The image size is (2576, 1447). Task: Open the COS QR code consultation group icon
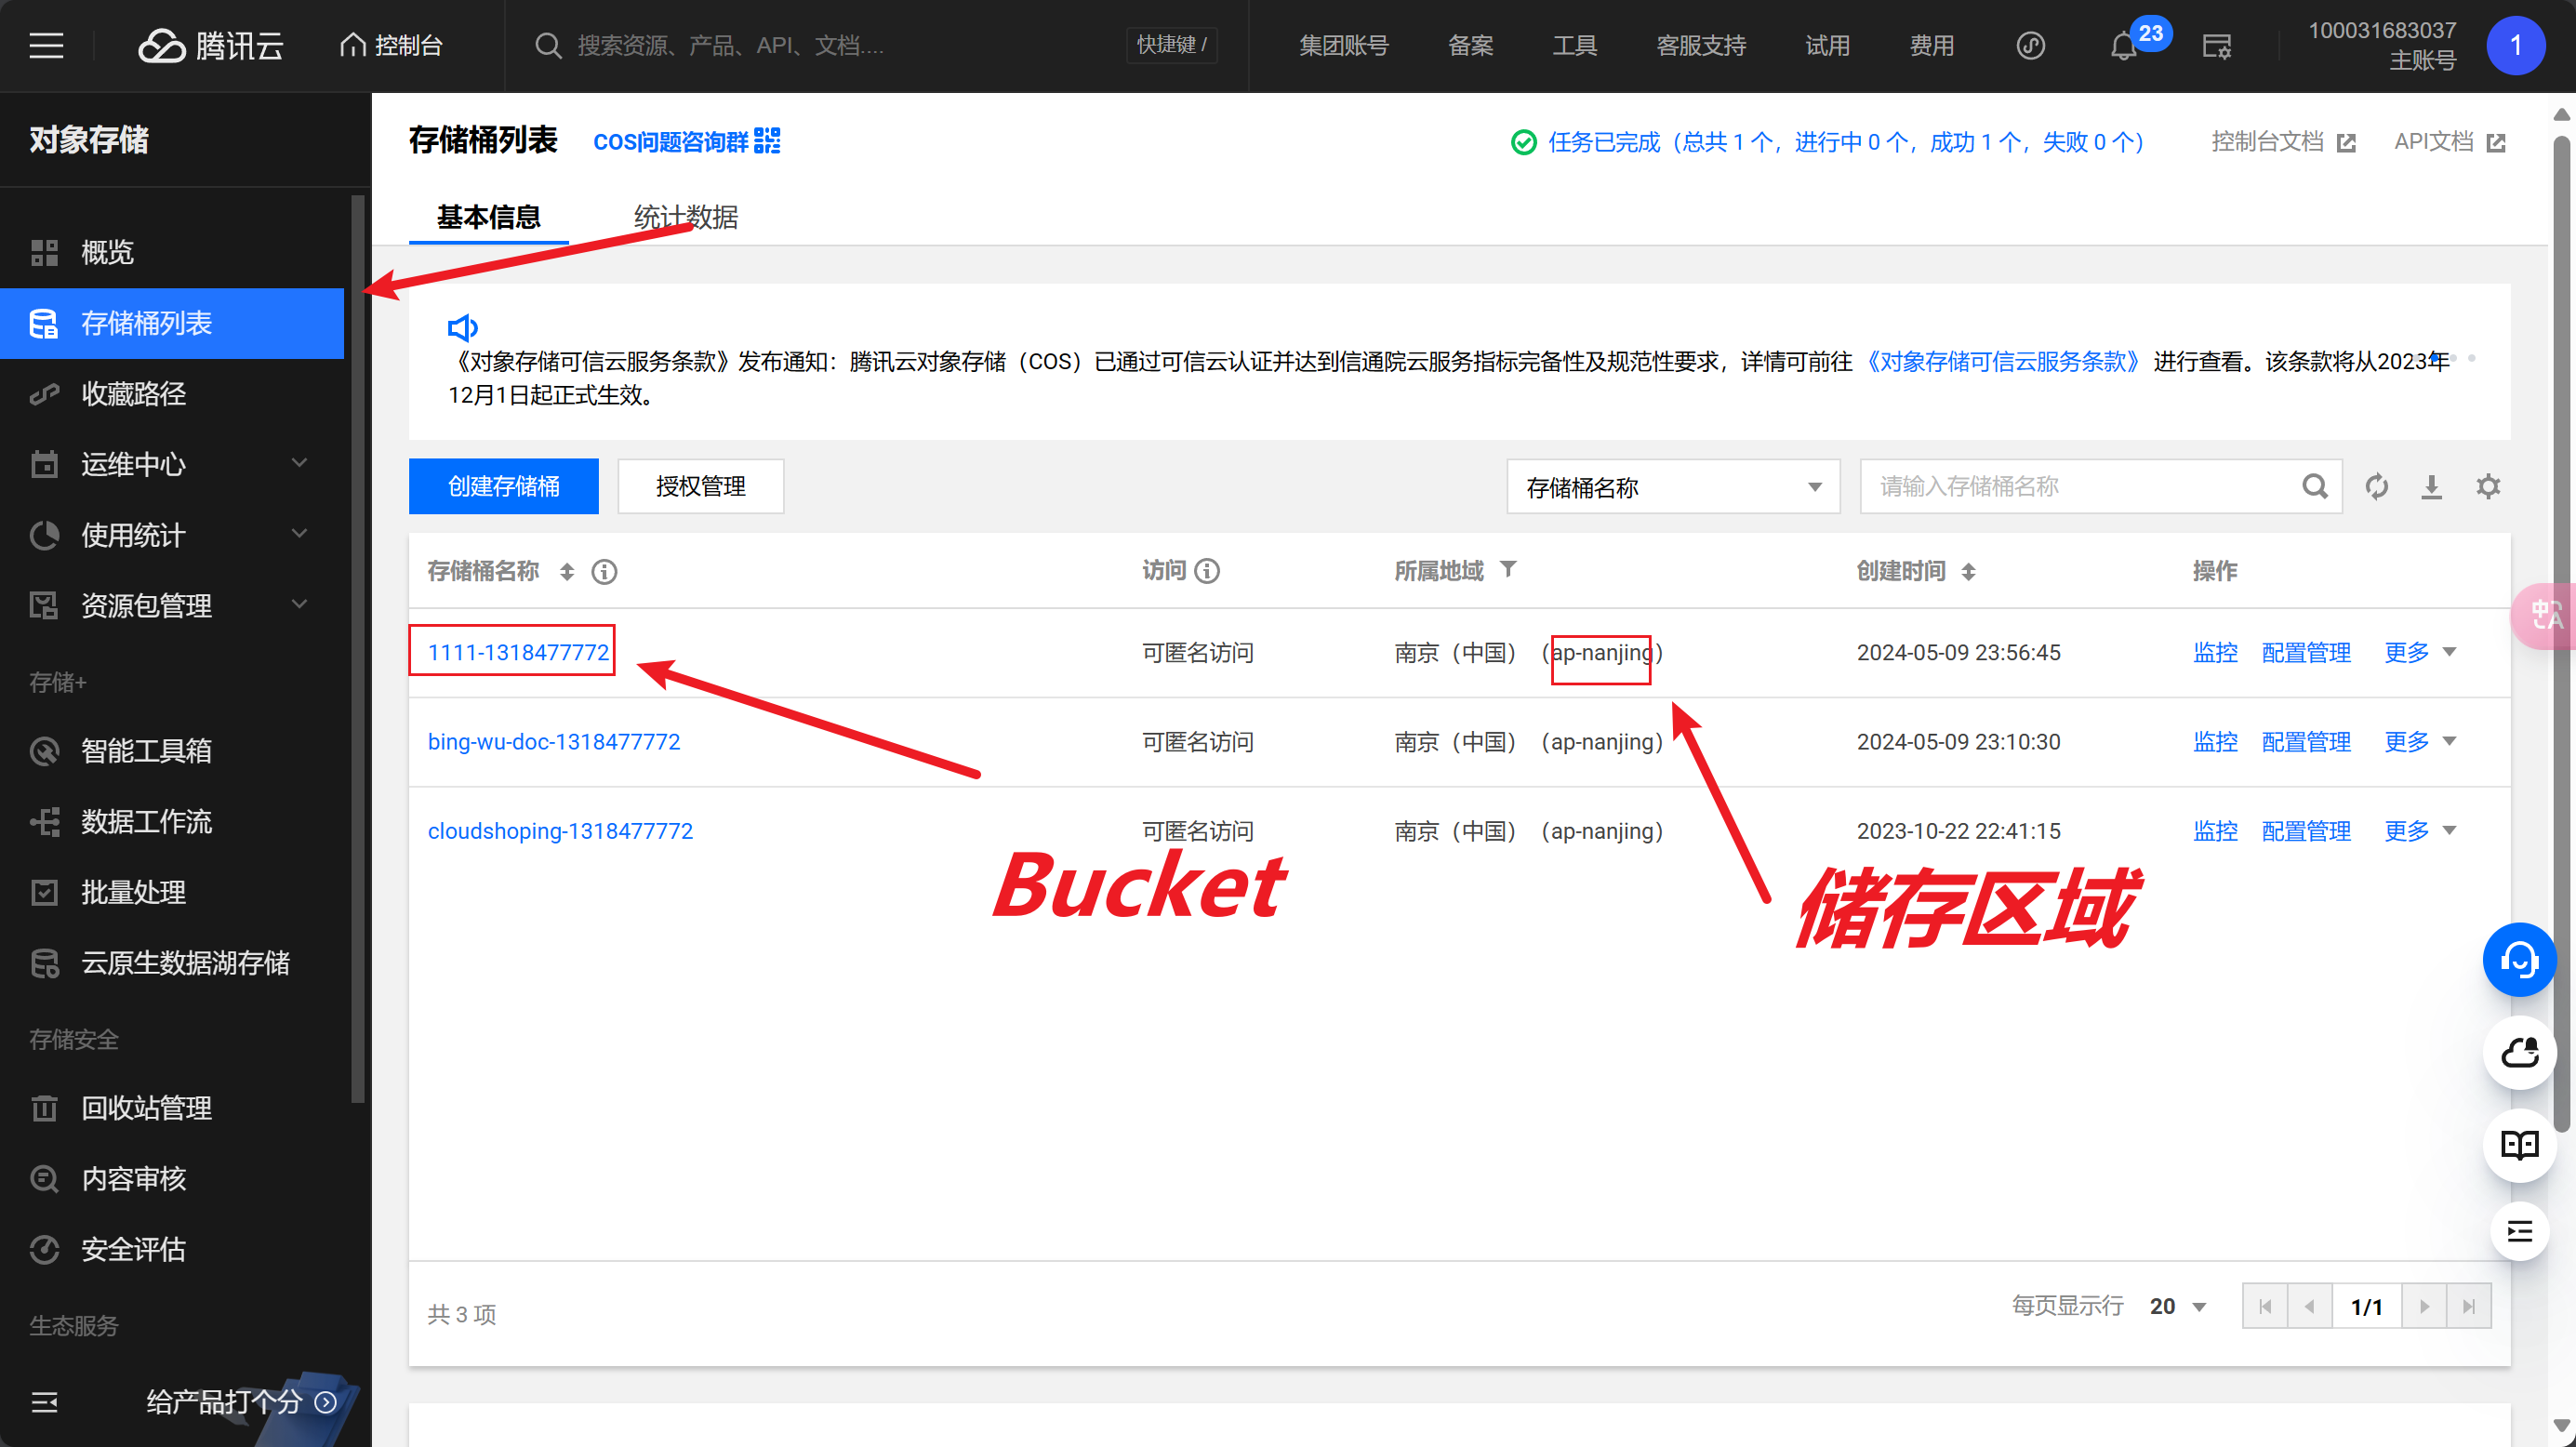[x=767, y=141]
